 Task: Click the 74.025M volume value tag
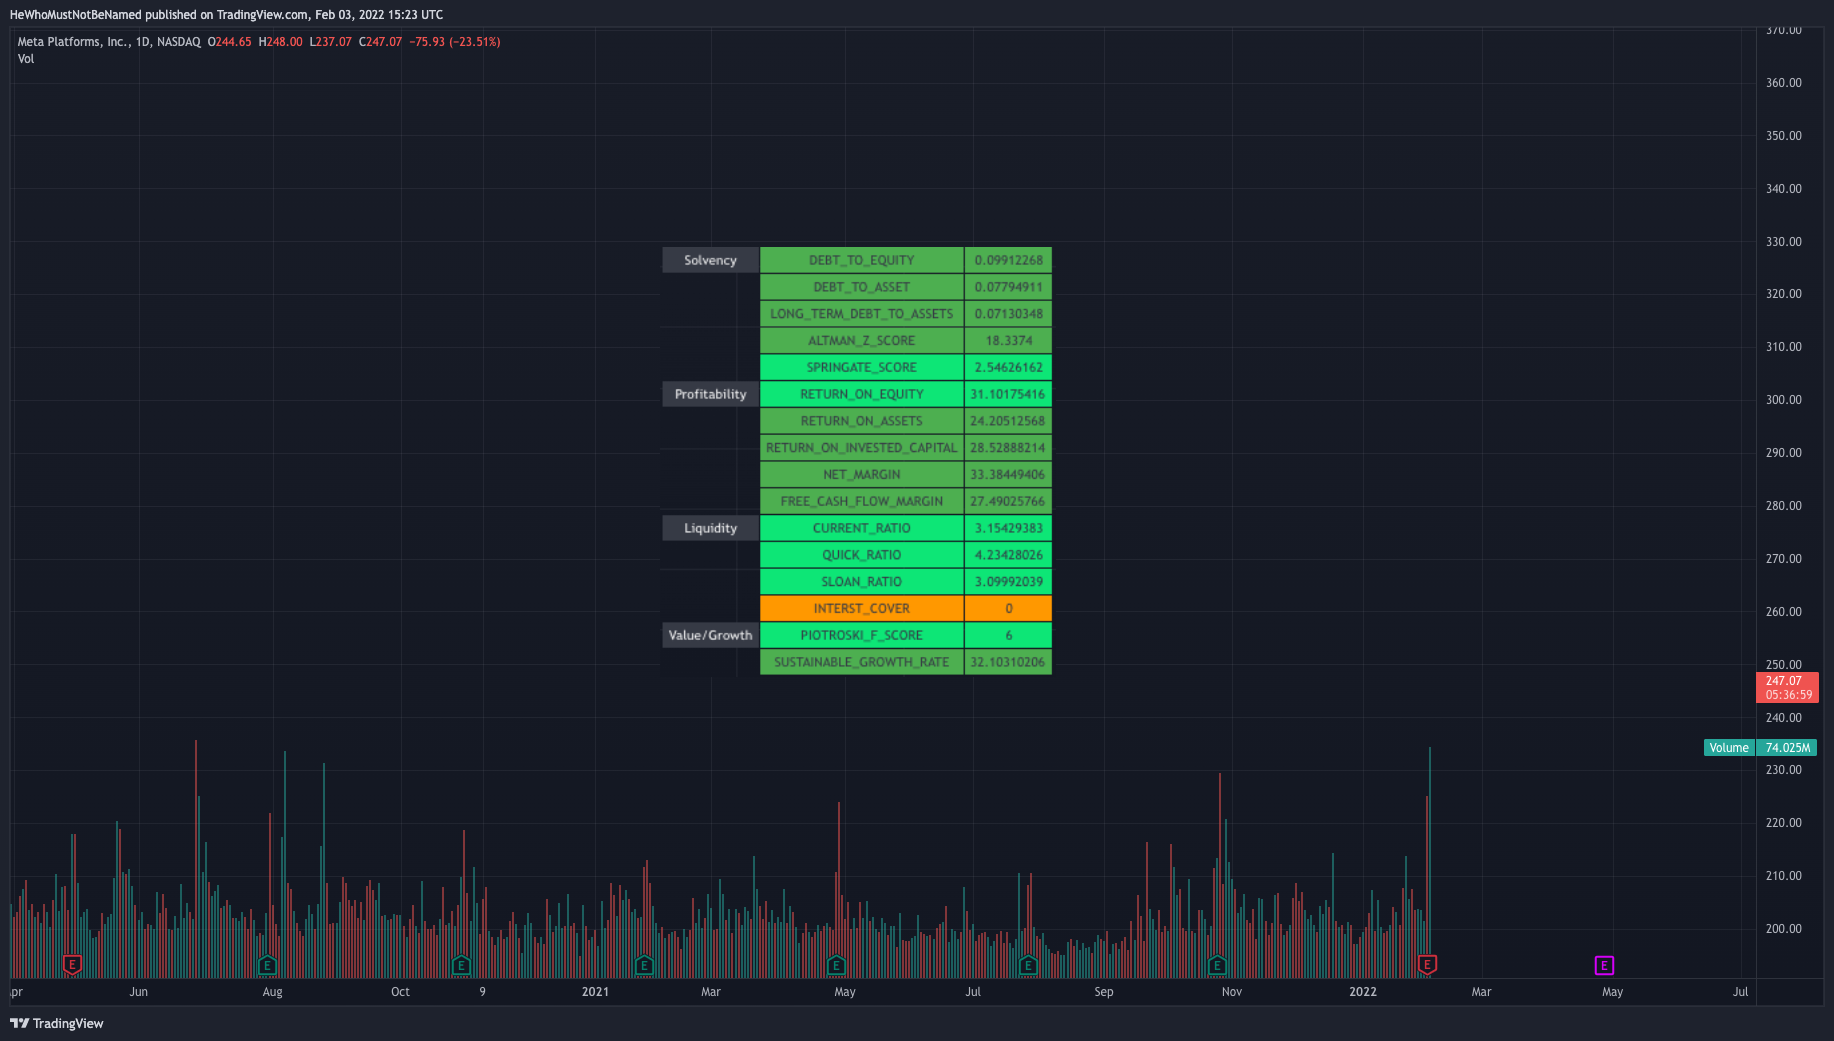1787,747
